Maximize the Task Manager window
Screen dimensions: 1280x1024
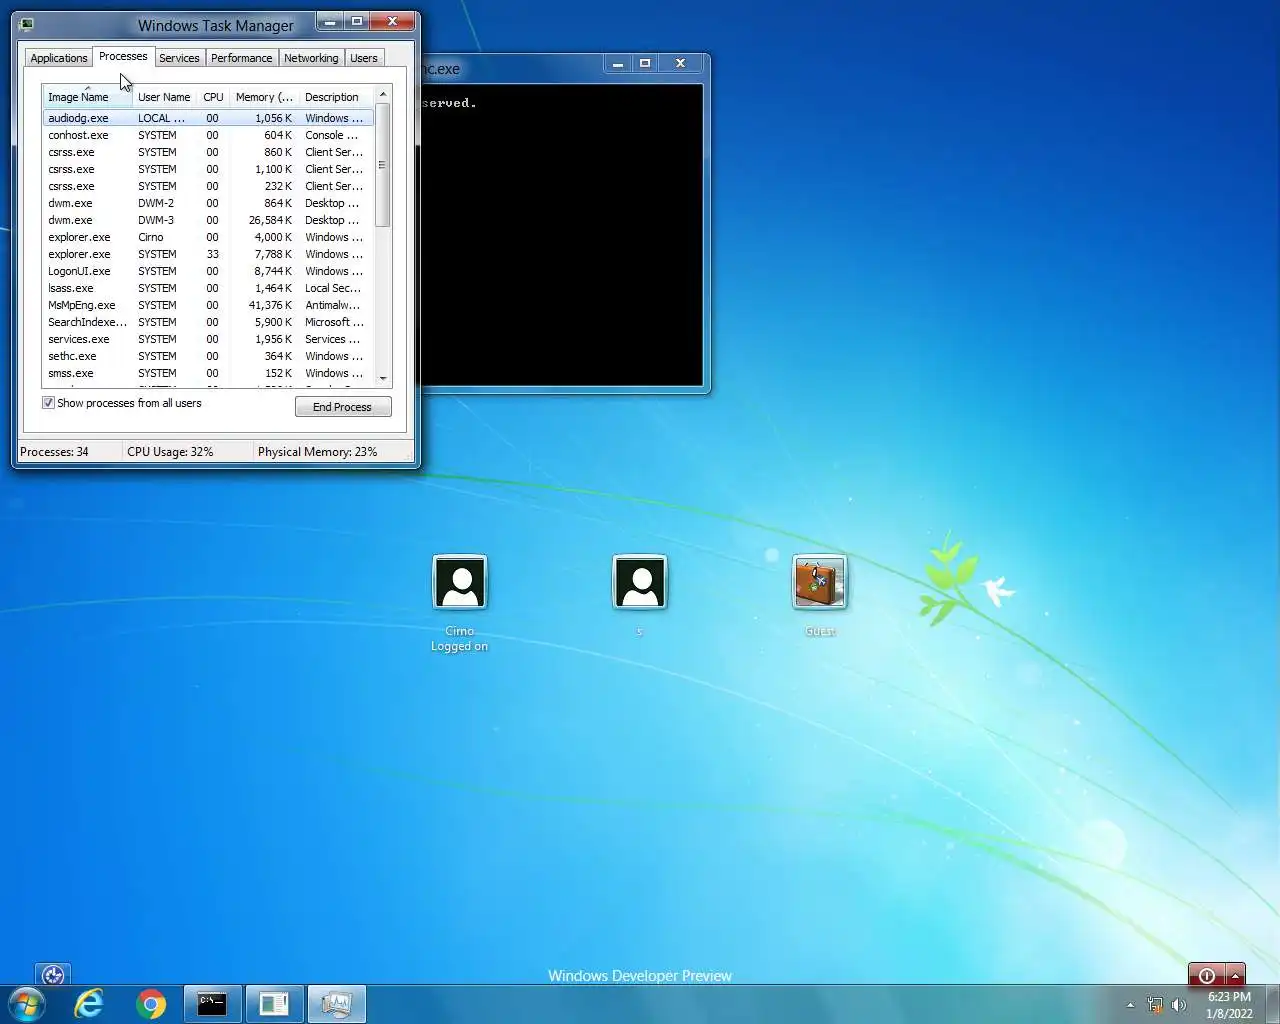[356, 21]
